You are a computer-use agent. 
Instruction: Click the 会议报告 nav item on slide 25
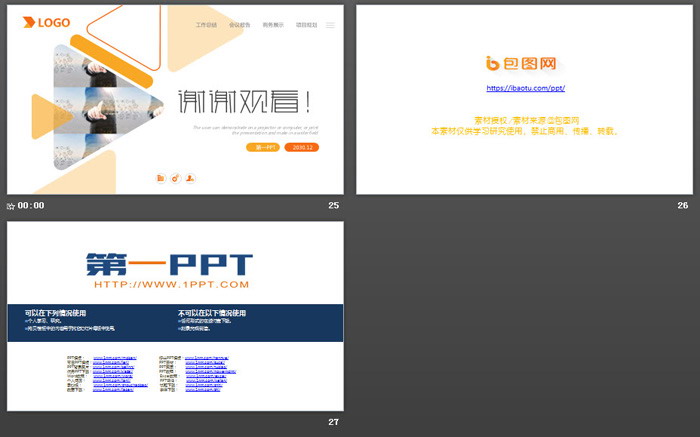coord(240,25)
